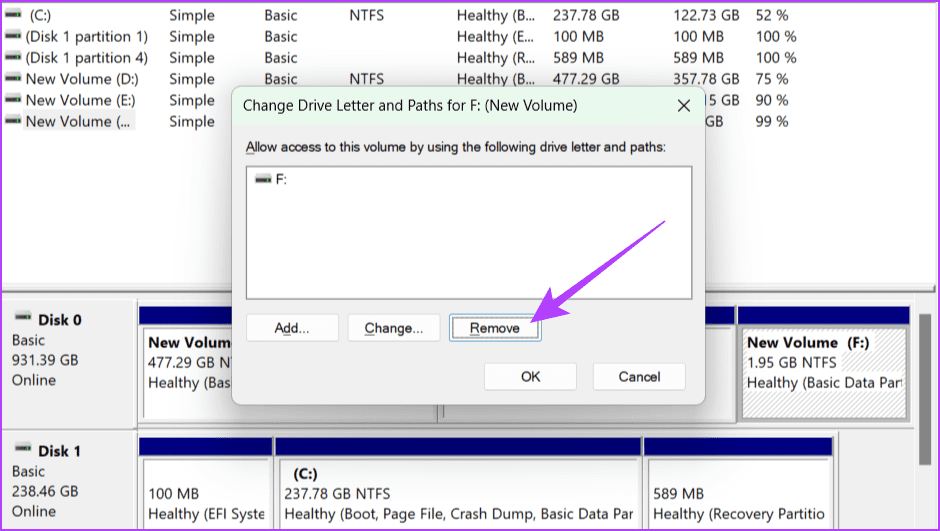Confirm the dialog with OK
Viewport: 940px width, 531px height.
[530, 377]
